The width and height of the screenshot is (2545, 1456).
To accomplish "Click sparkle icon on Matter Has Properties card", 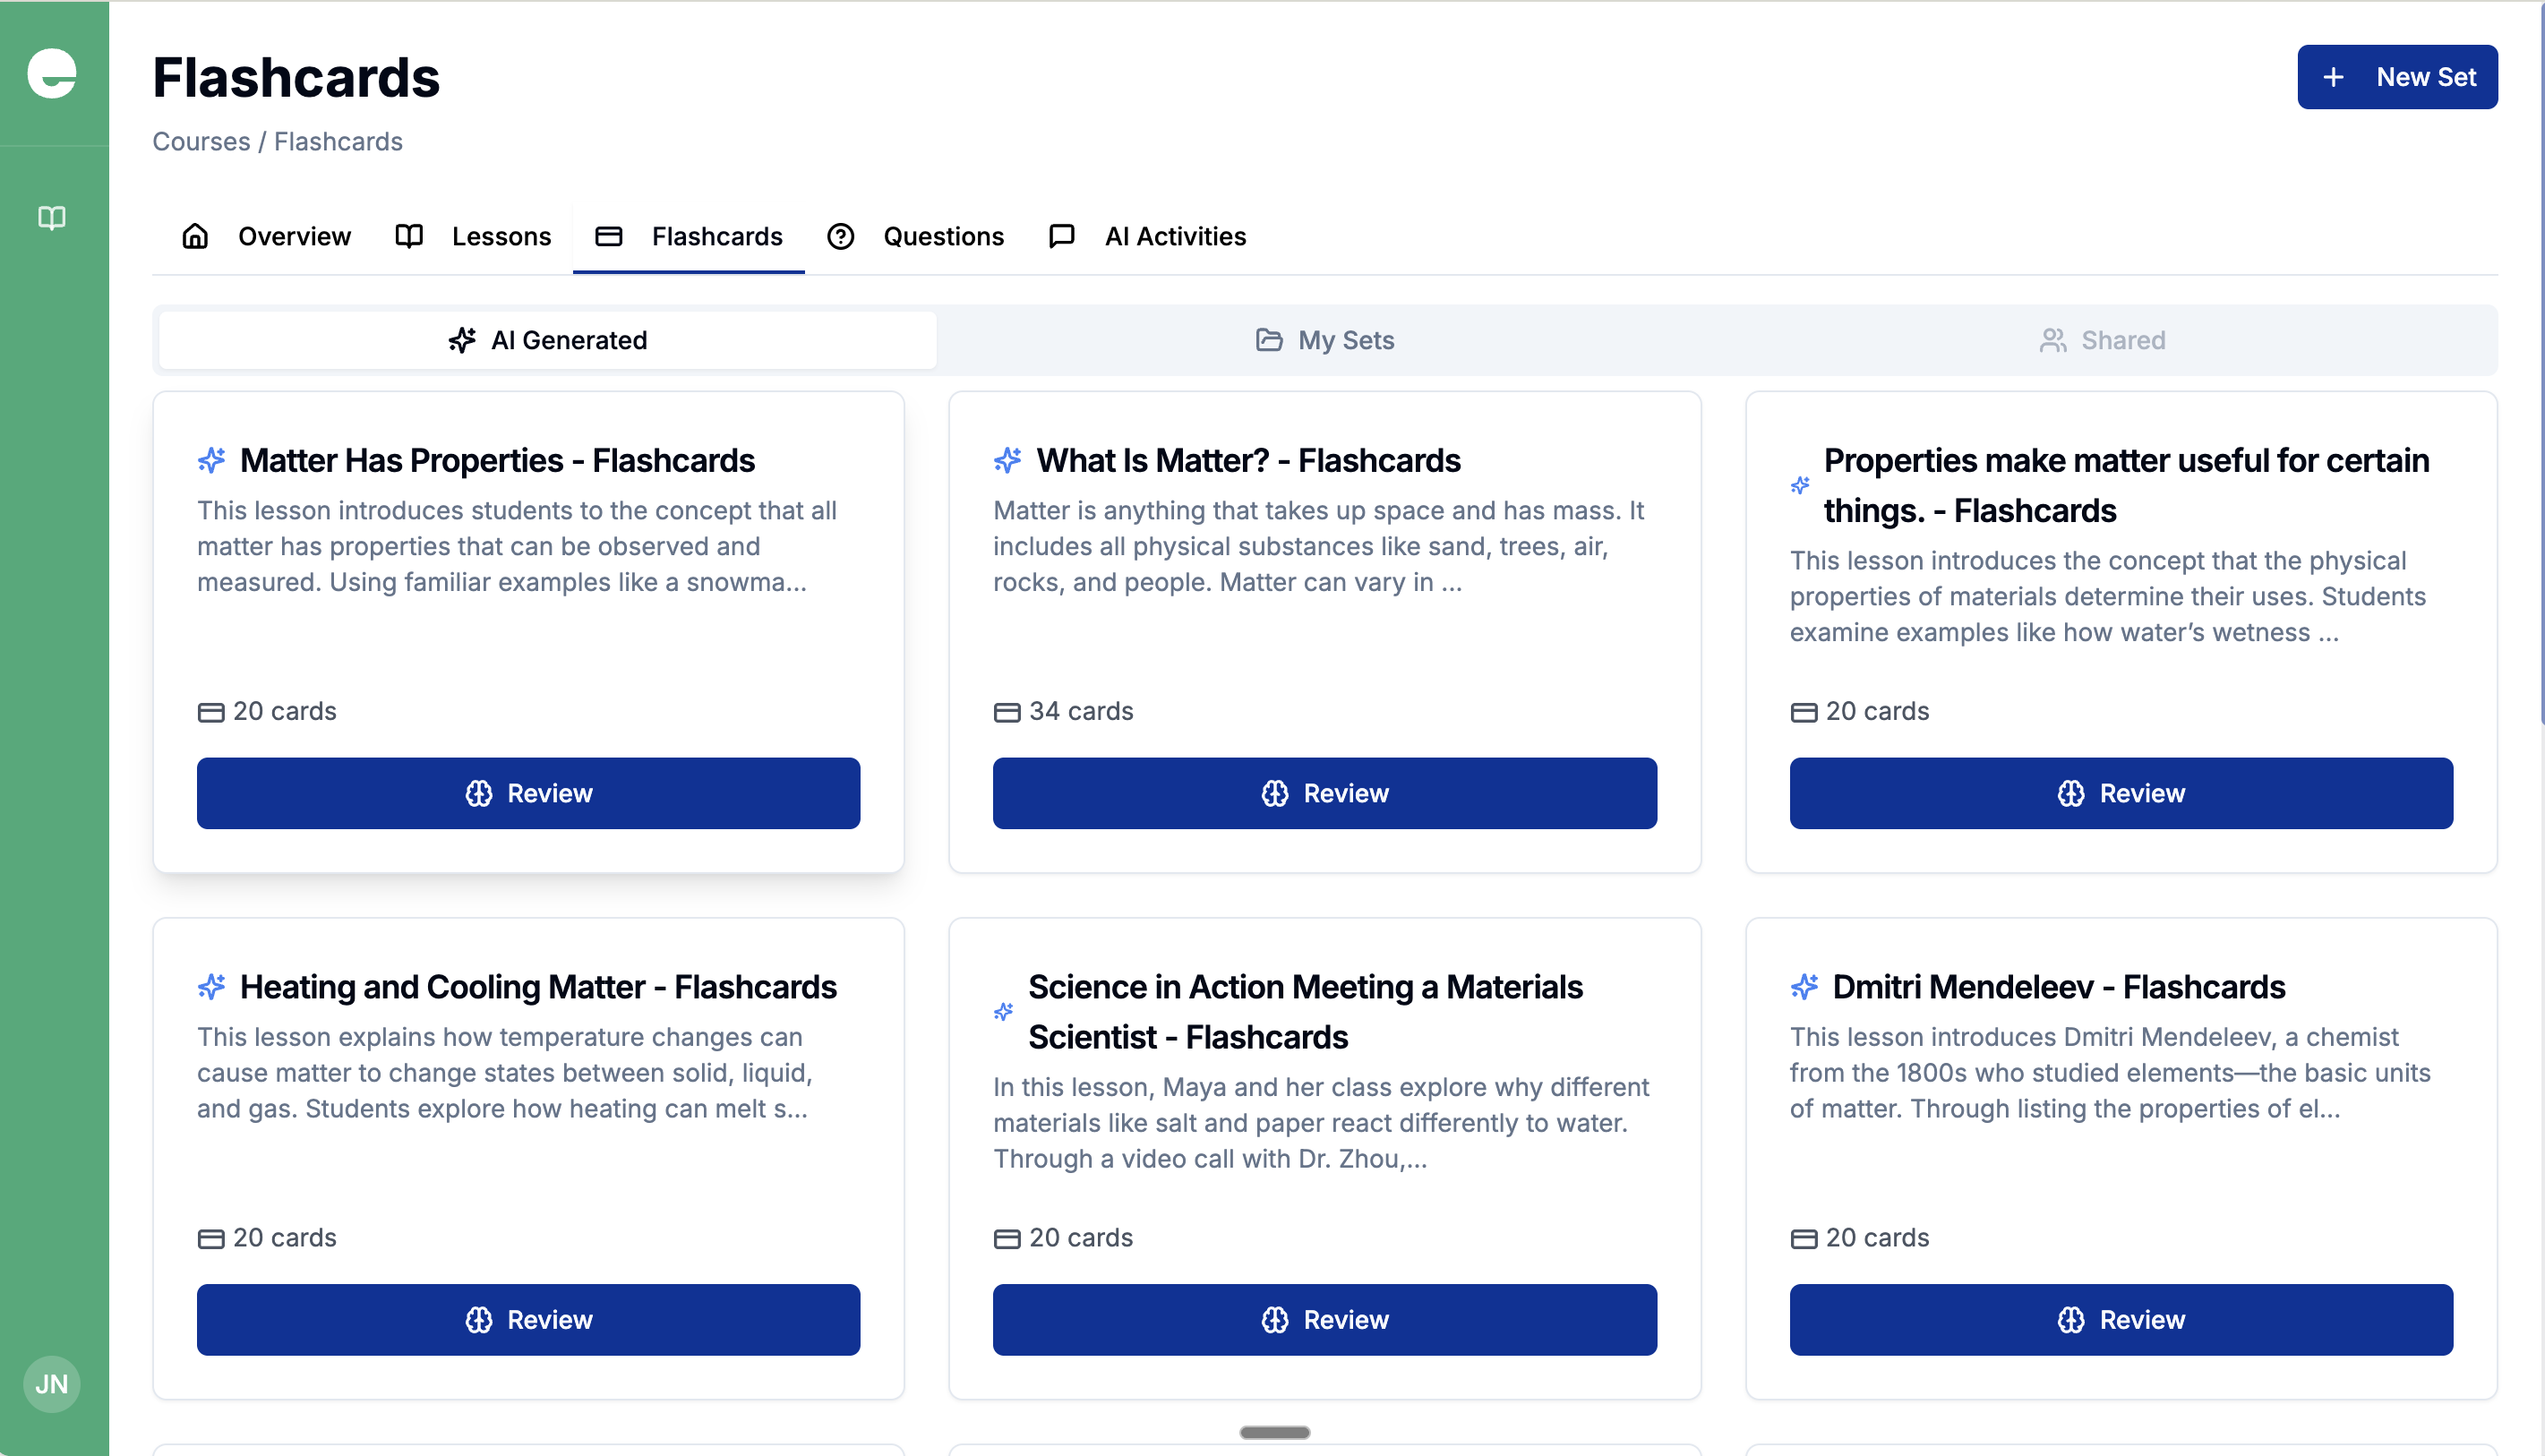I will click(211, 460).
